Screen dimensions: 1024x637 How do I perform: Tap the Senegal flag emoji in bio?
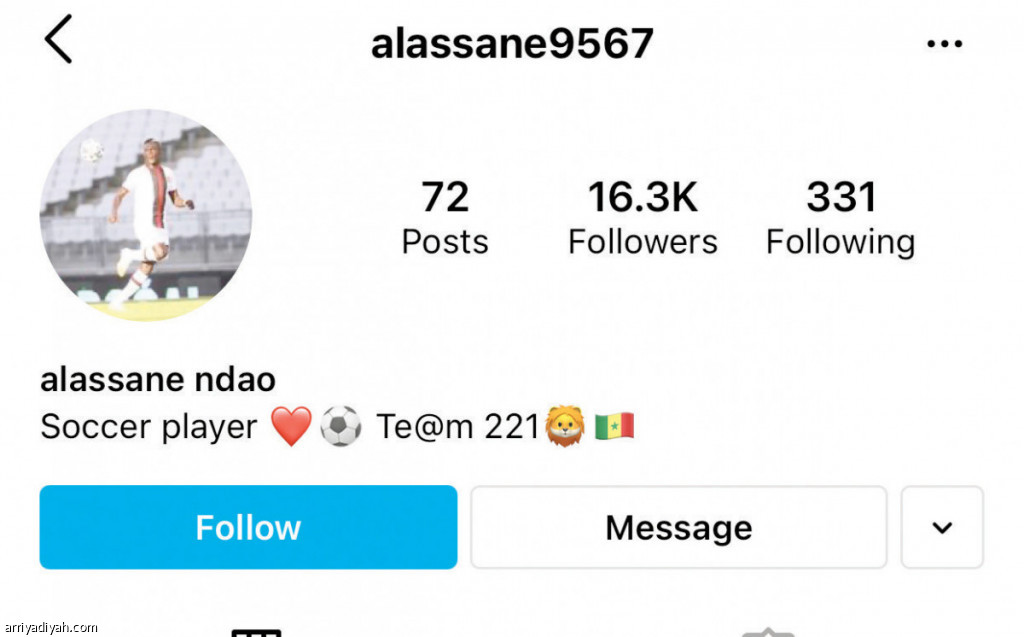tap(614, 426)
